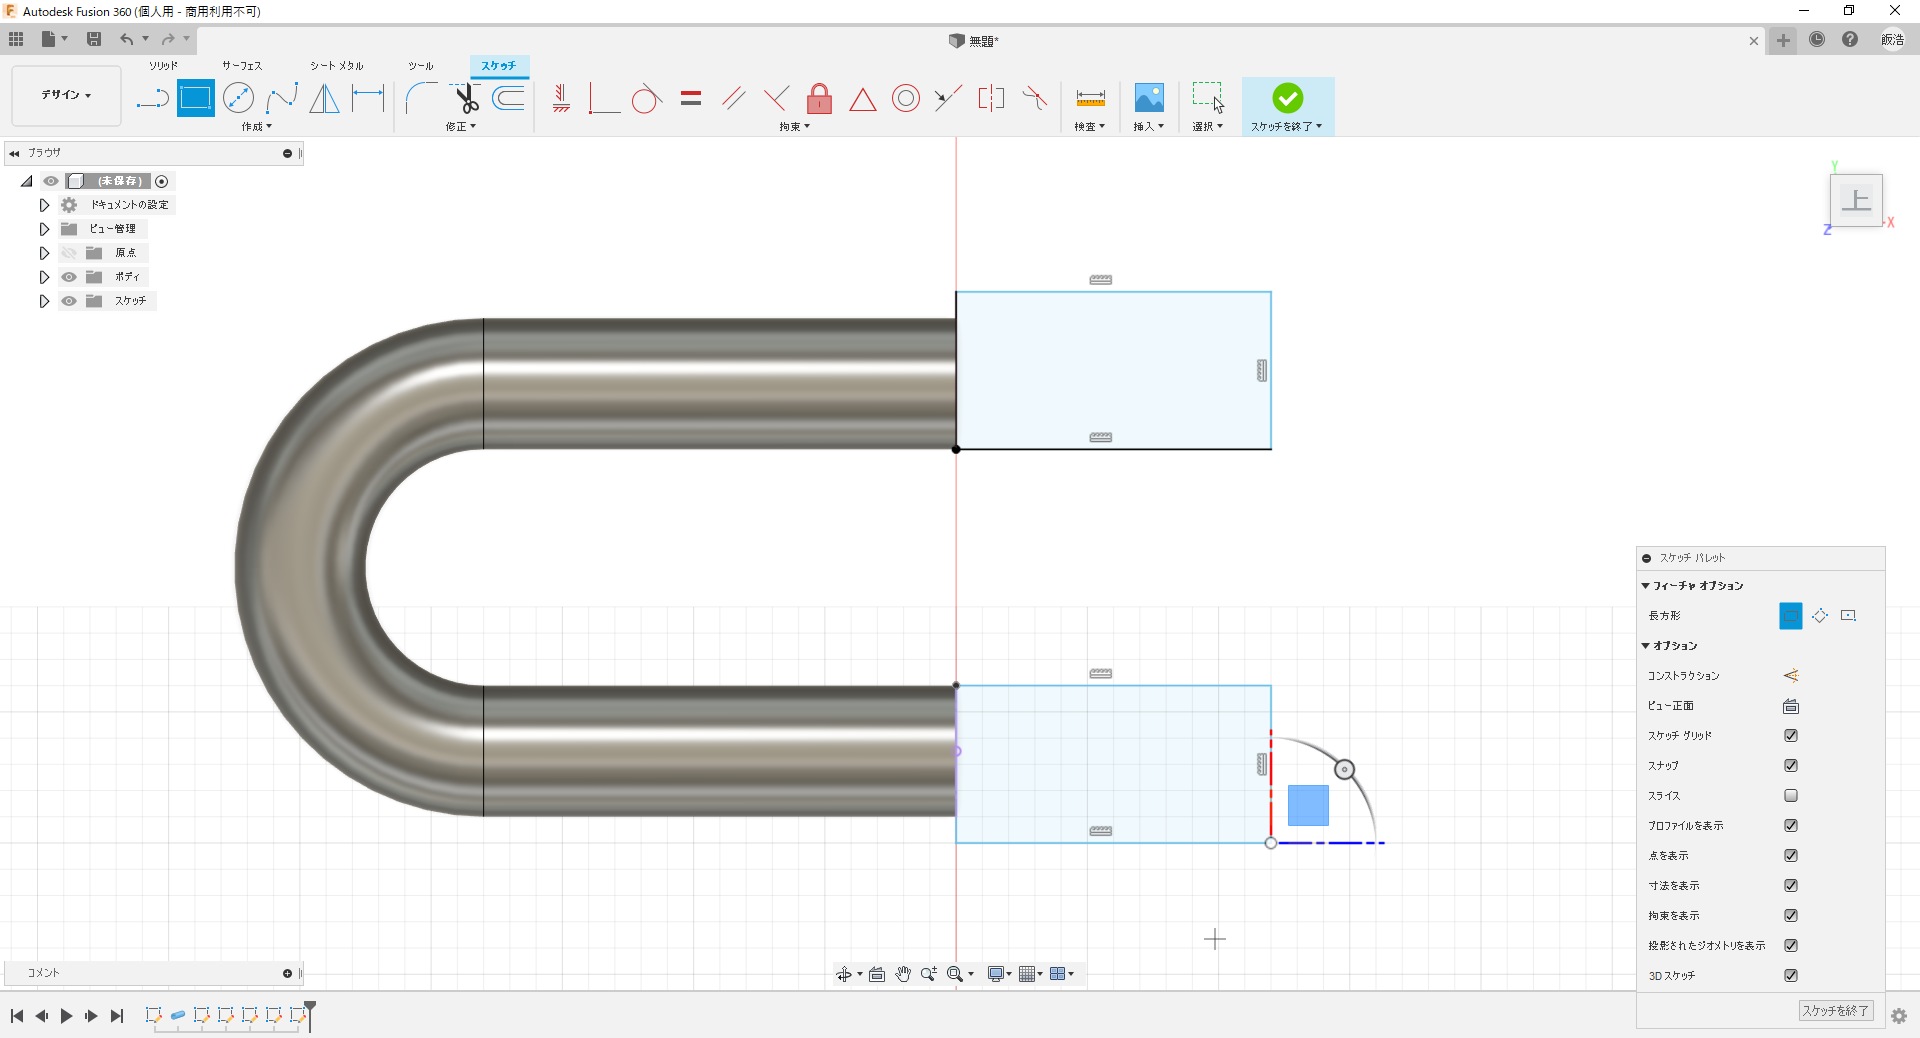Image resolution: width=1920 pixels, height=1038 pixels.
Task: Apply the Equal constraint
Action: point(691,98)
